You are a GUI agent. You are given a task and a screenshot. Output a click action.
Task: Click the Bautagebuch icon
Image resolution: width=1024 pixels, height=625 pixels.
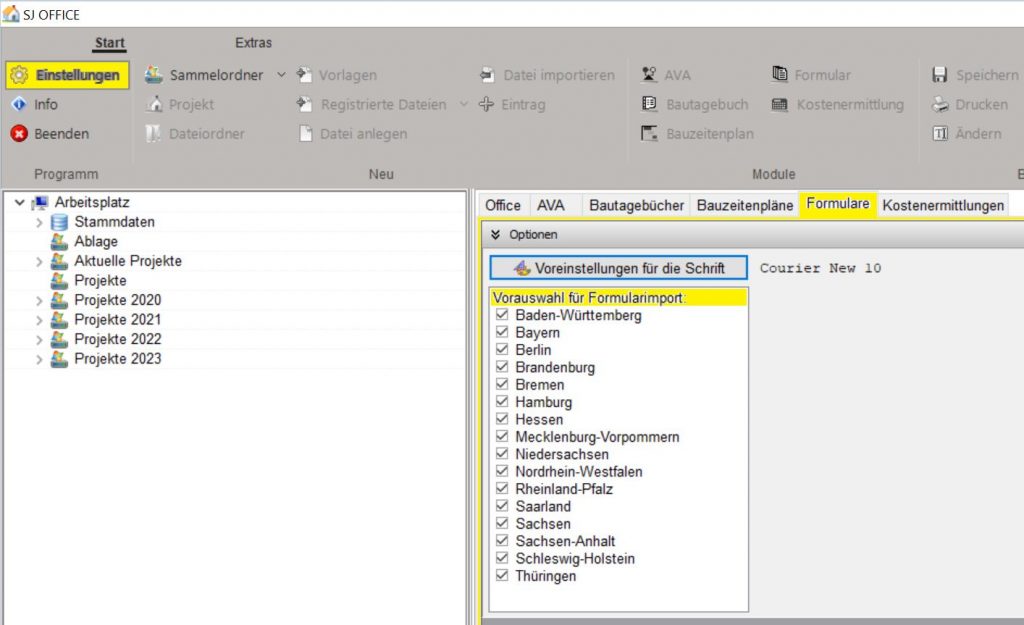649,104
